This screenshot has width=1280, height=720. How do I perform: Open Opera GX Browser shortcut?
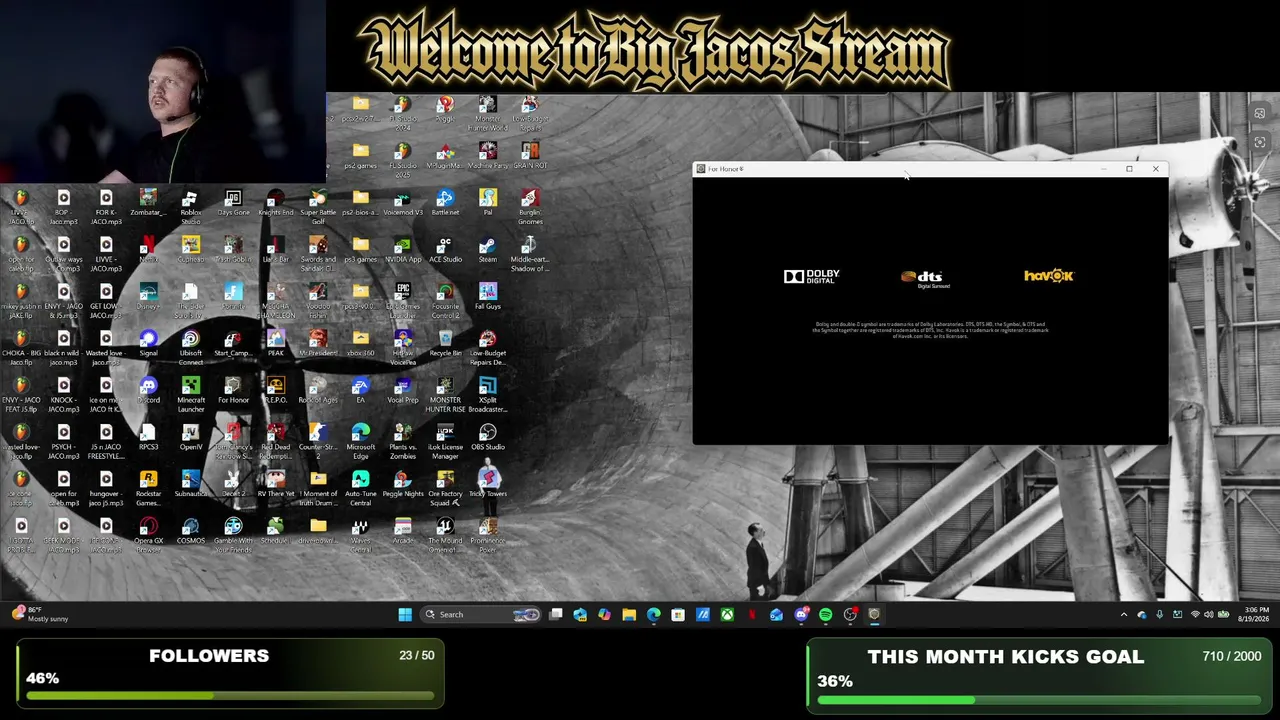(148, 535)
